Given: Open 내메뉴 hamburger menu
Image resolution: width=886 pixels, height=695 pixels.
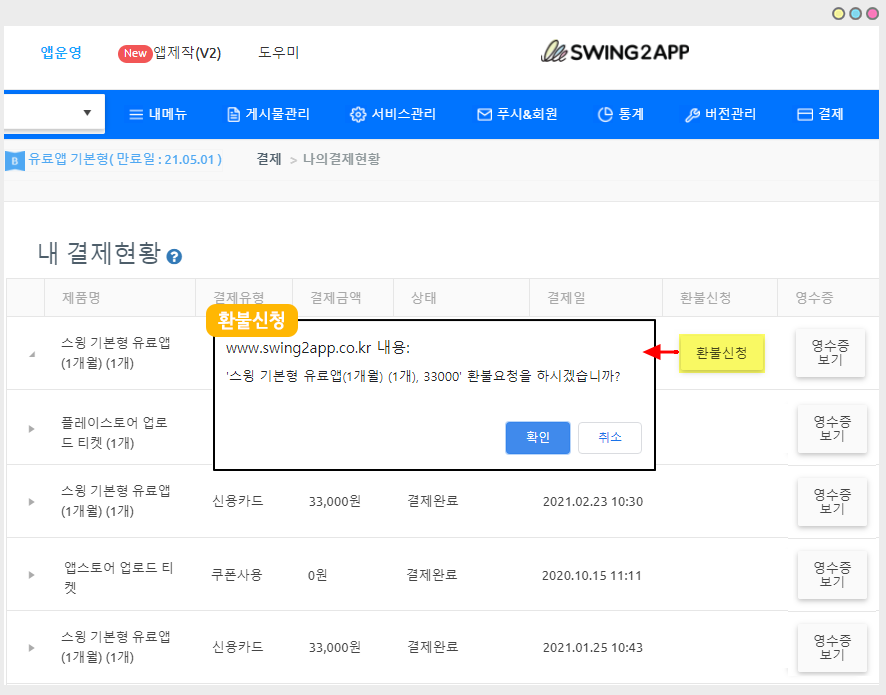Looking at the screenshot, I should (158, 114).
